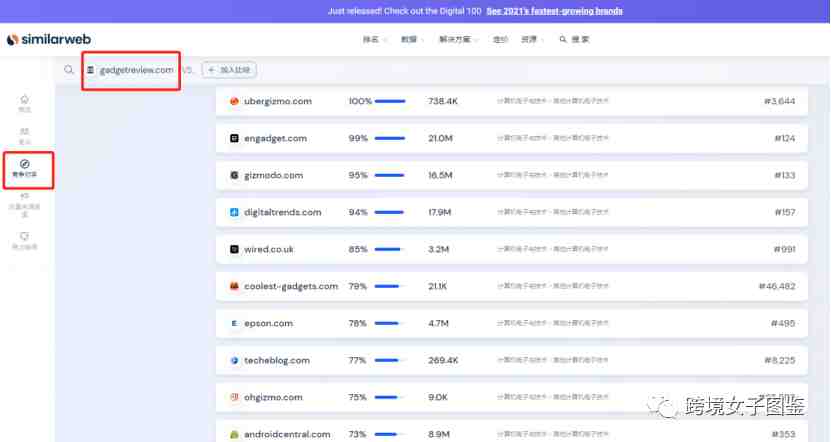Open the digitaltrends.com site link
Screen dimensions: 831x442
point(282,212)
